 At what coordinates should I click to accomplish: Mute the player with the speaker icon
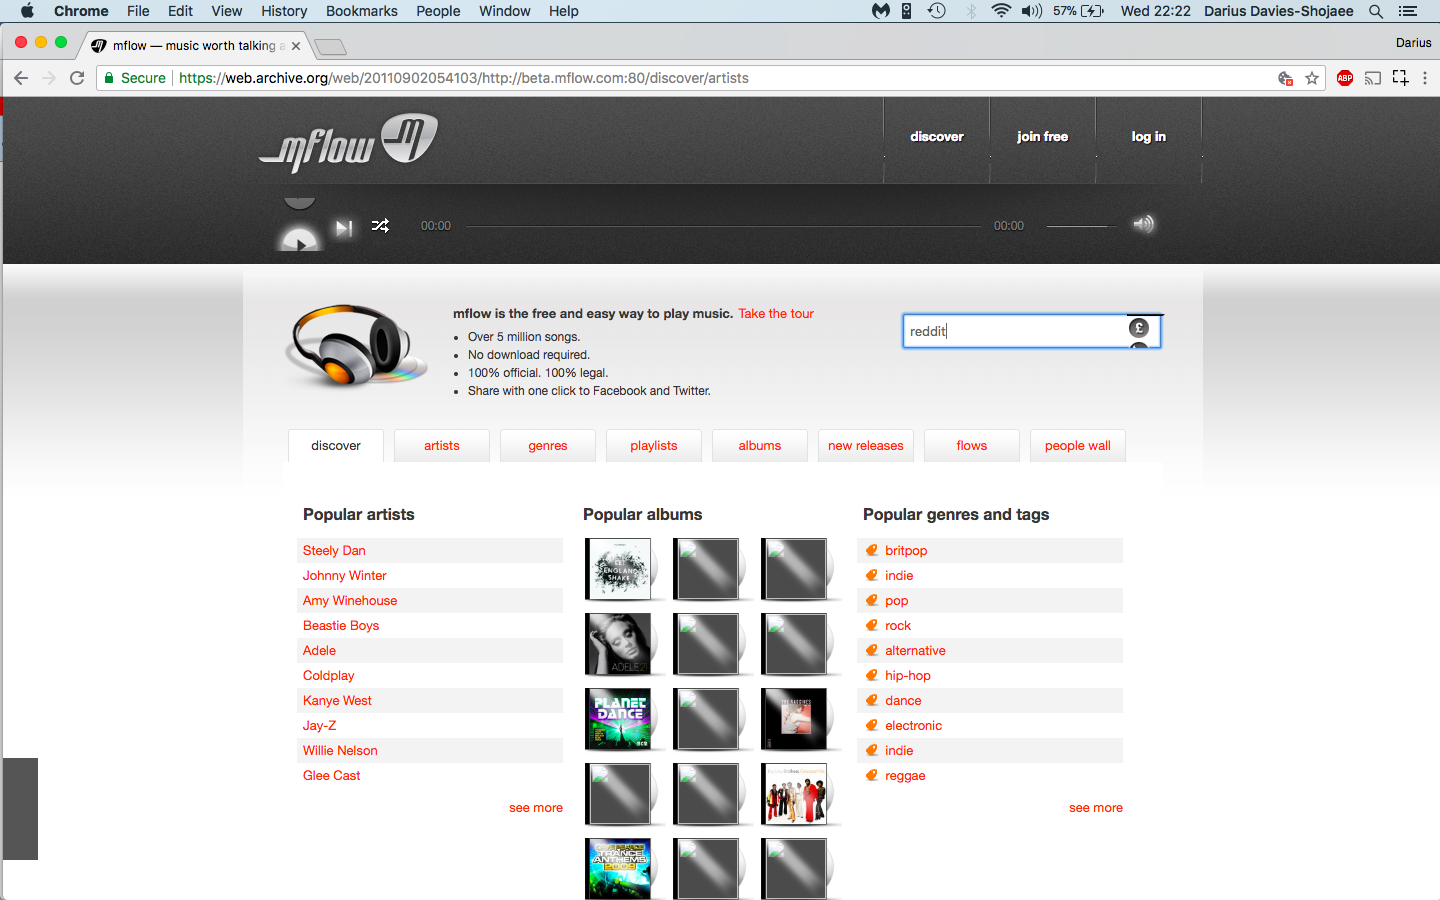point(1143,224)
